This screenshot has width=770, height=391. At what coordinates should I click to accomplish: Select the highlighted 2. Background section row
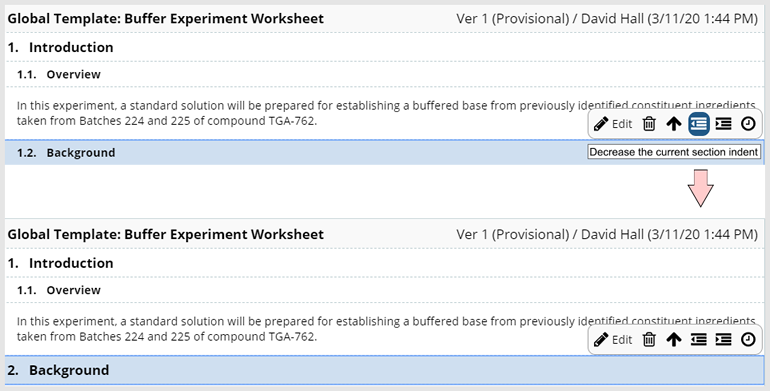coord(385,370)
